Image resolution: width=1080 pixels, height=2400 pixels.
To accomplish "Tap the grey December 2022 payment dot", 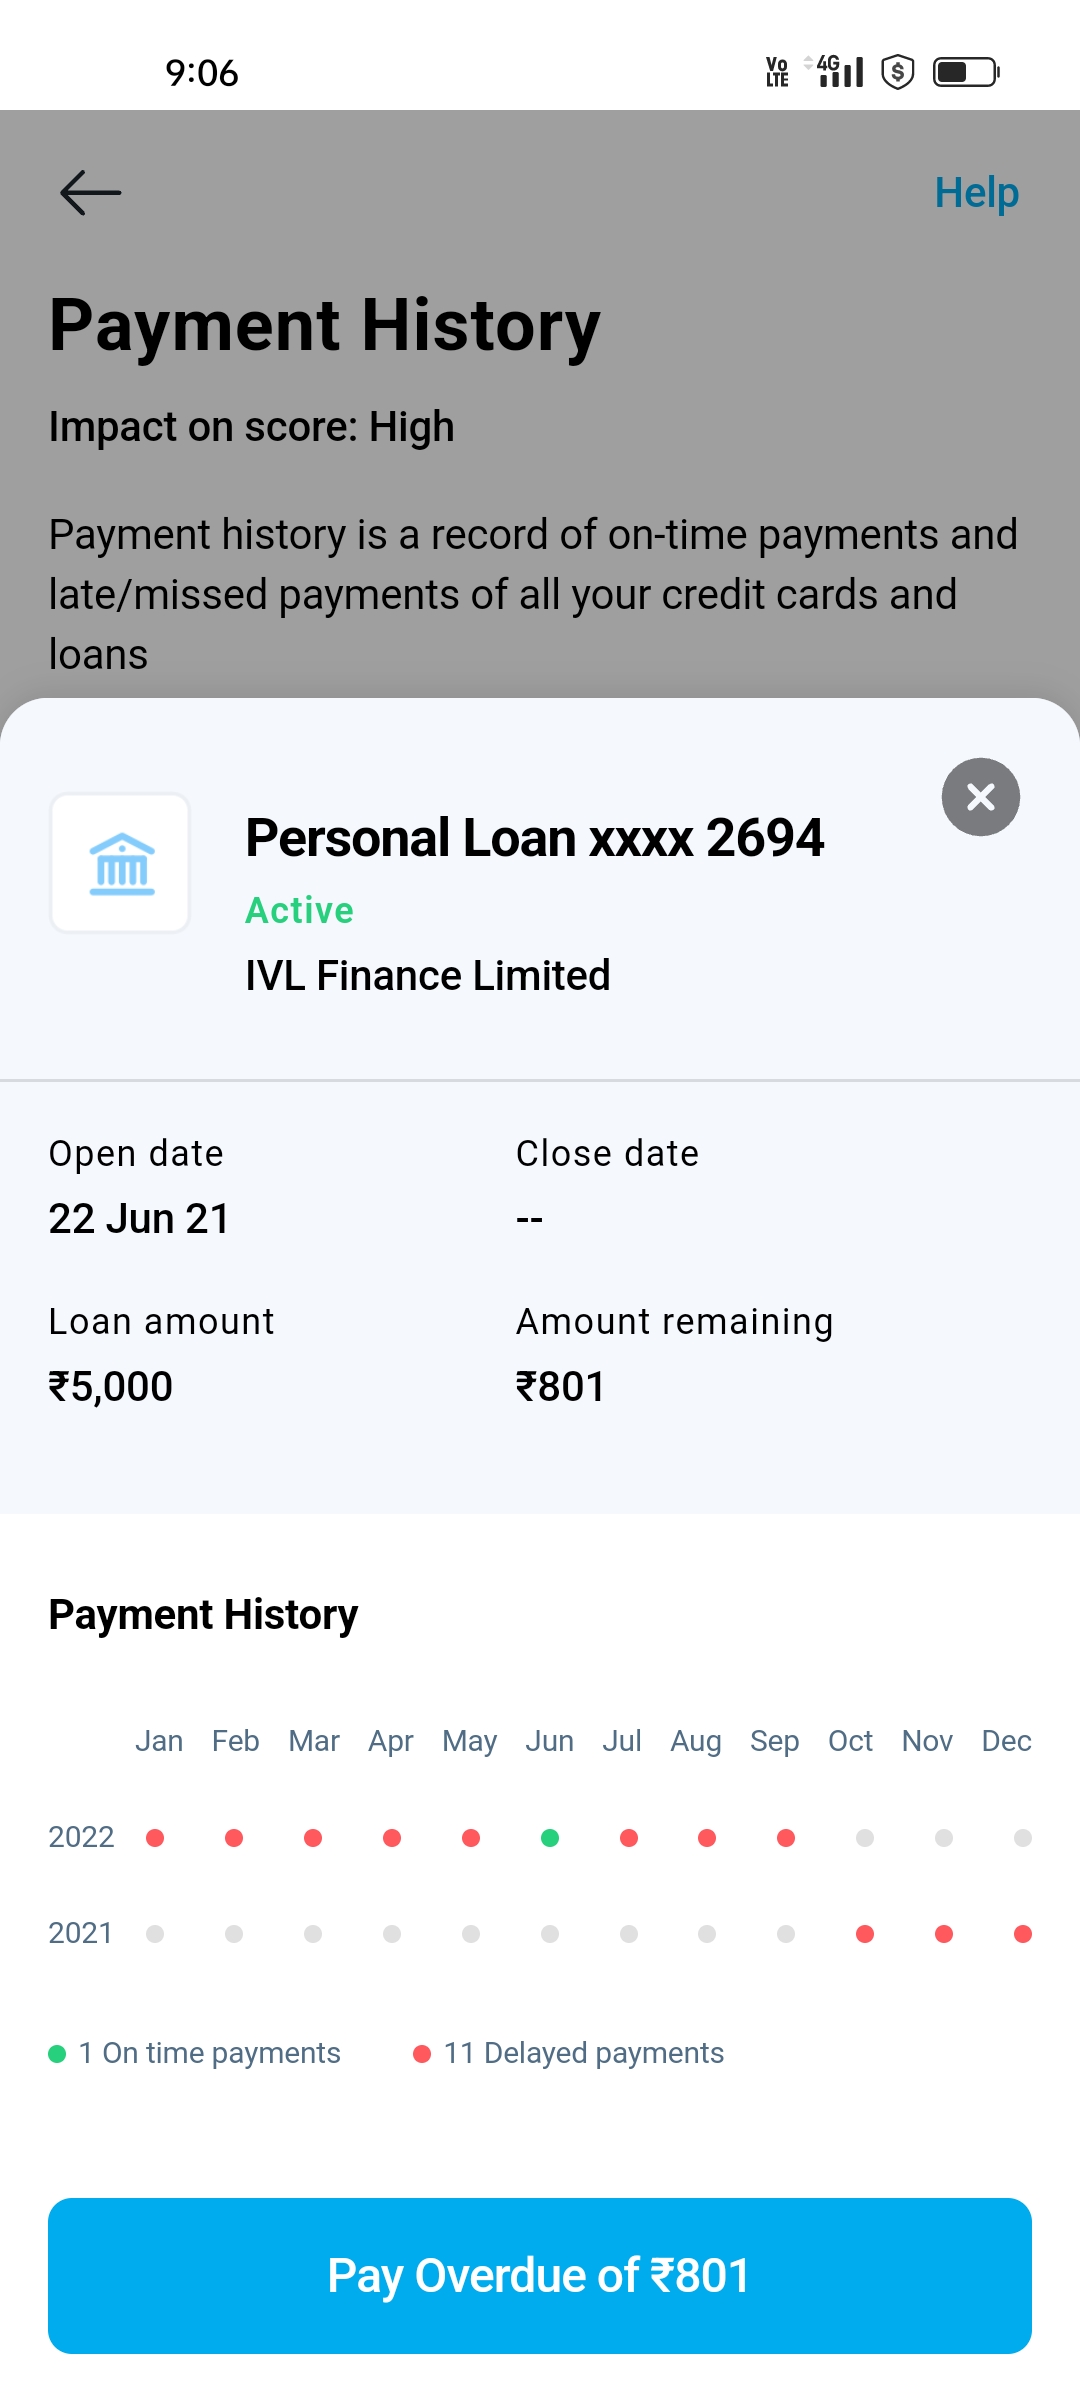I will (x=1022, y=1838).
